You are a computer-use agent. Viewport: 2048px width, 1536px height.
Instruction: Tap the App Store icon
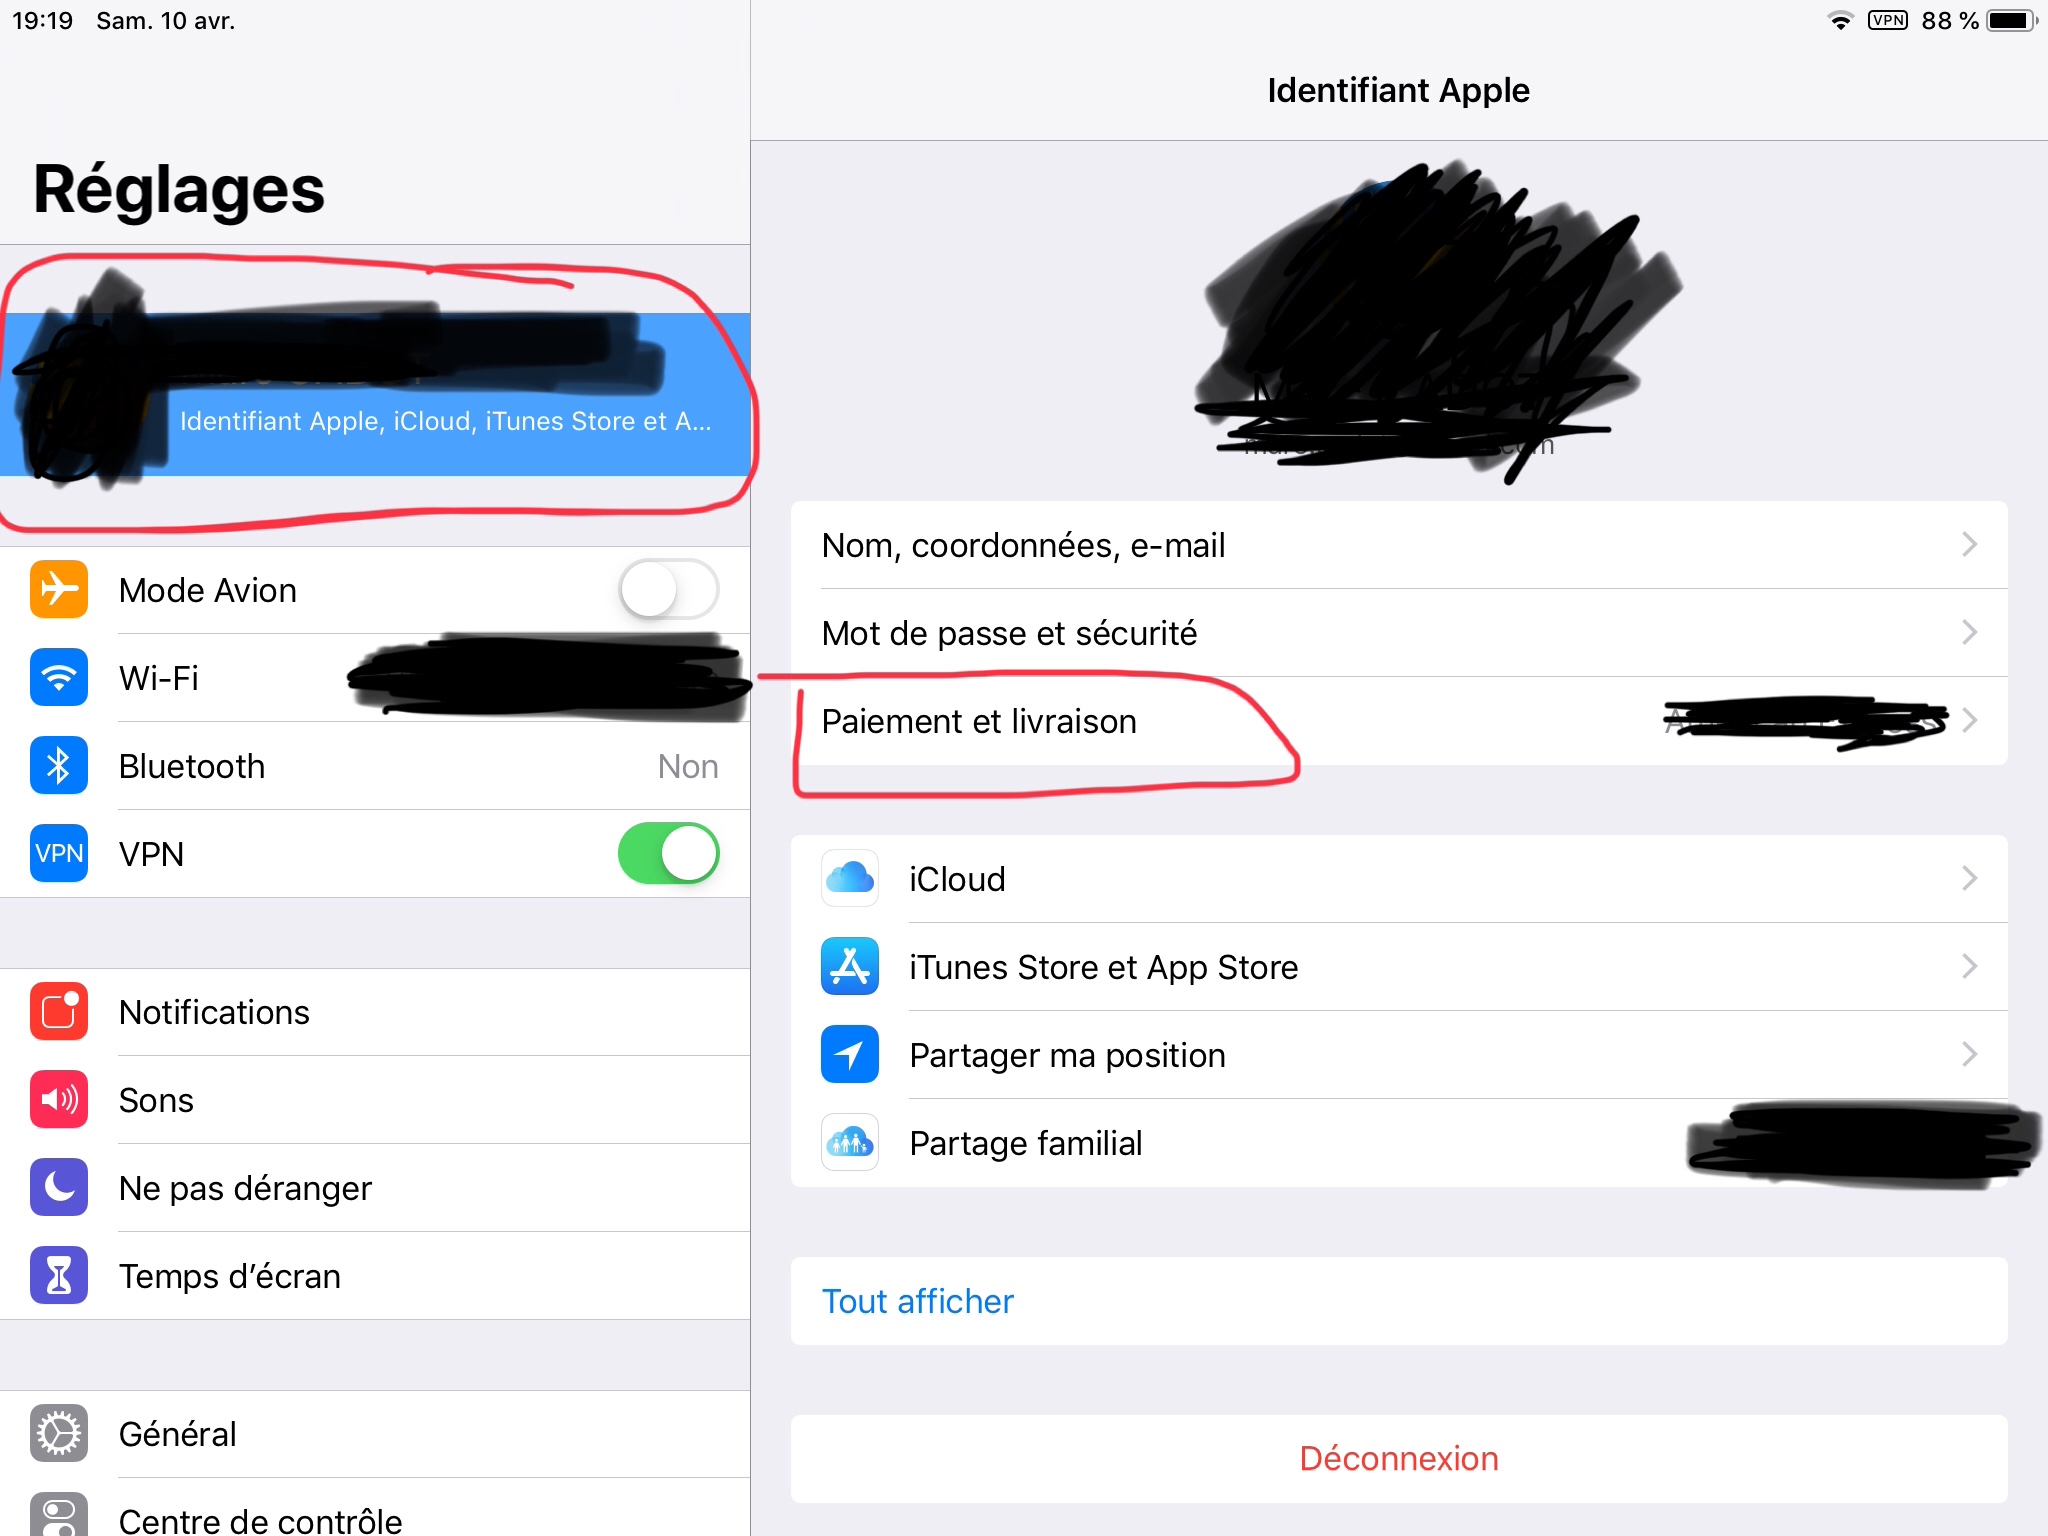pyautogui.click(x=850, y=967)
